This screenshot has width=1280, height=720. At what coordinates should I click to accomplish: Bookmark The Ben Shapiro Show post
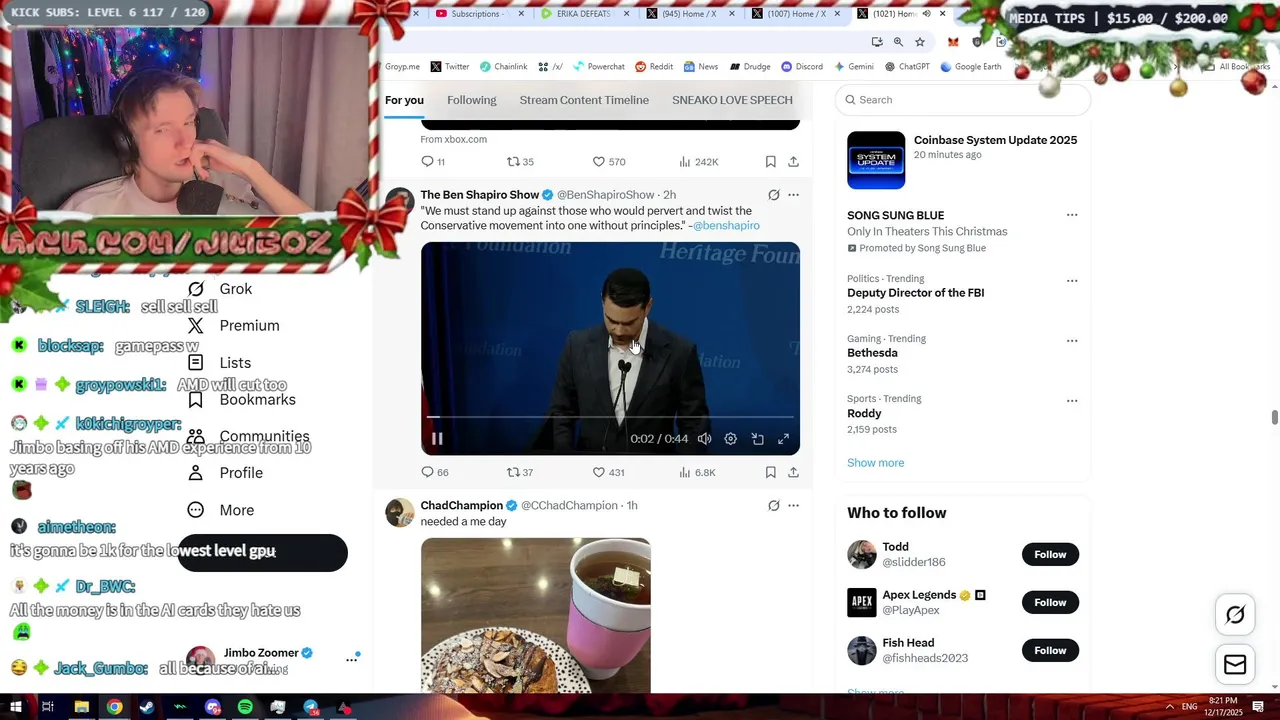[770, 472]
